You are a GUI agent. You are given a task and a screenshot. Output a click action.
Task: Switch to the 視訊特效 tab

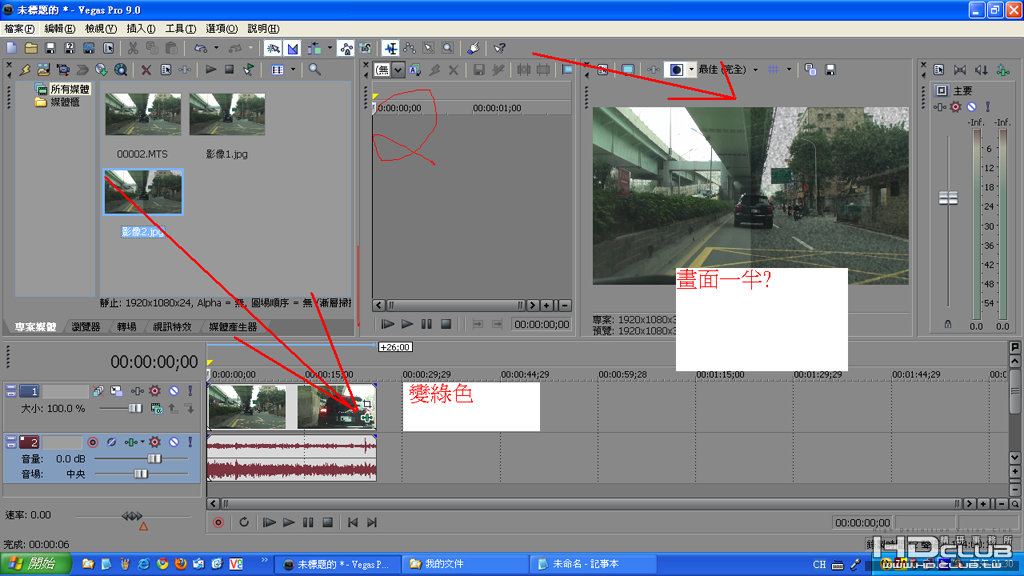tap(171, 327)
